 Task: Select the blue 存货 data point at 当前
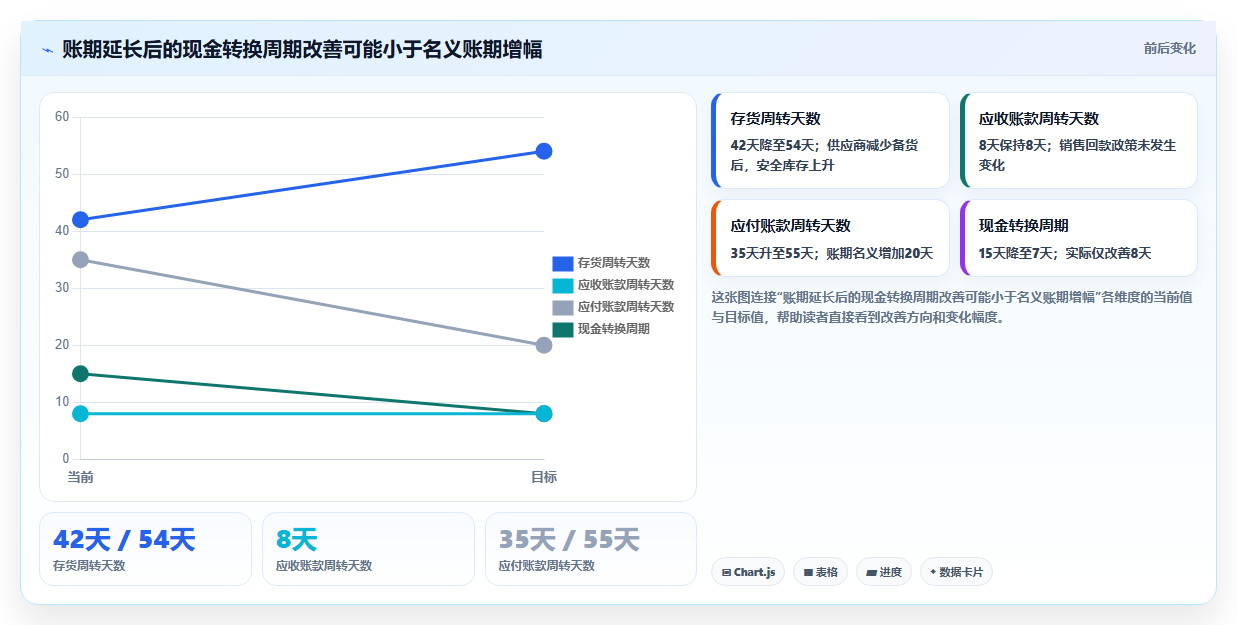[81, 220]
